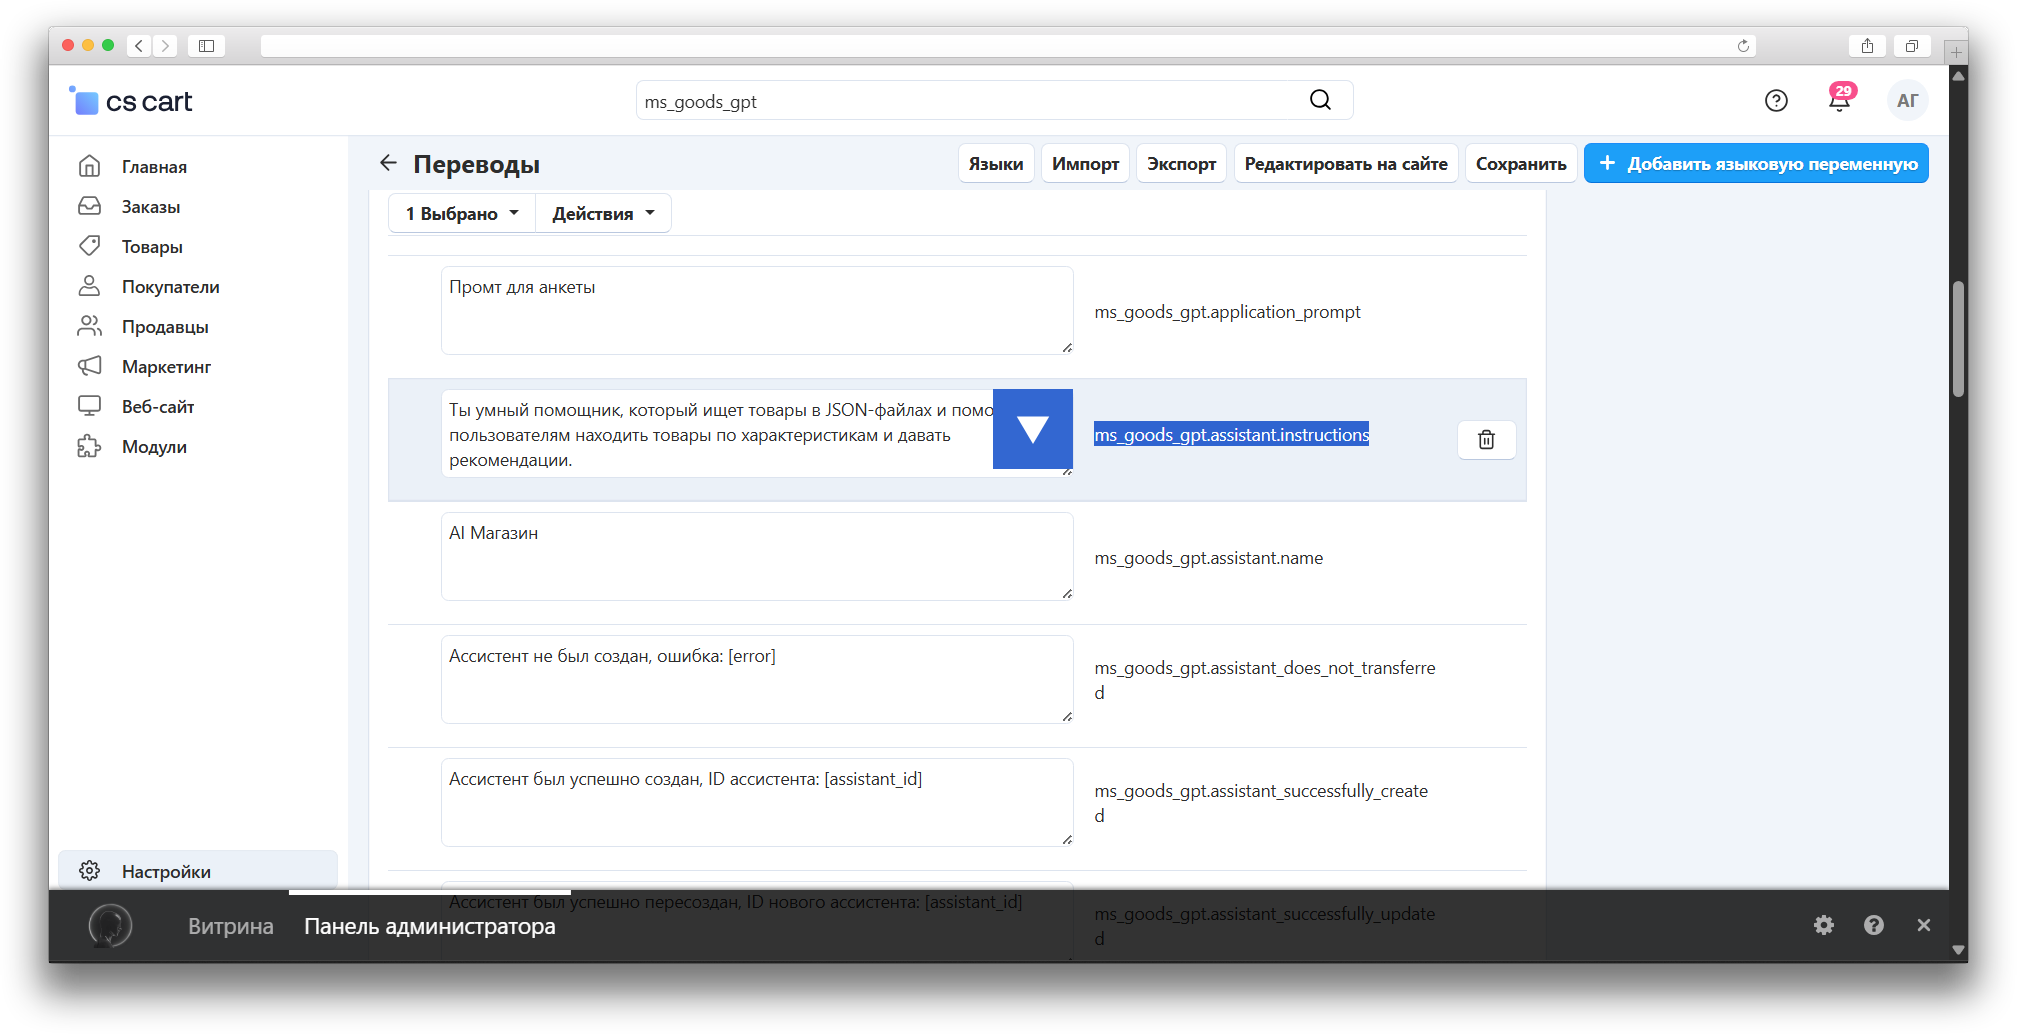Click the gear icon in bottom panel
2017x1034 pixels.
[x=1824, y=925]
